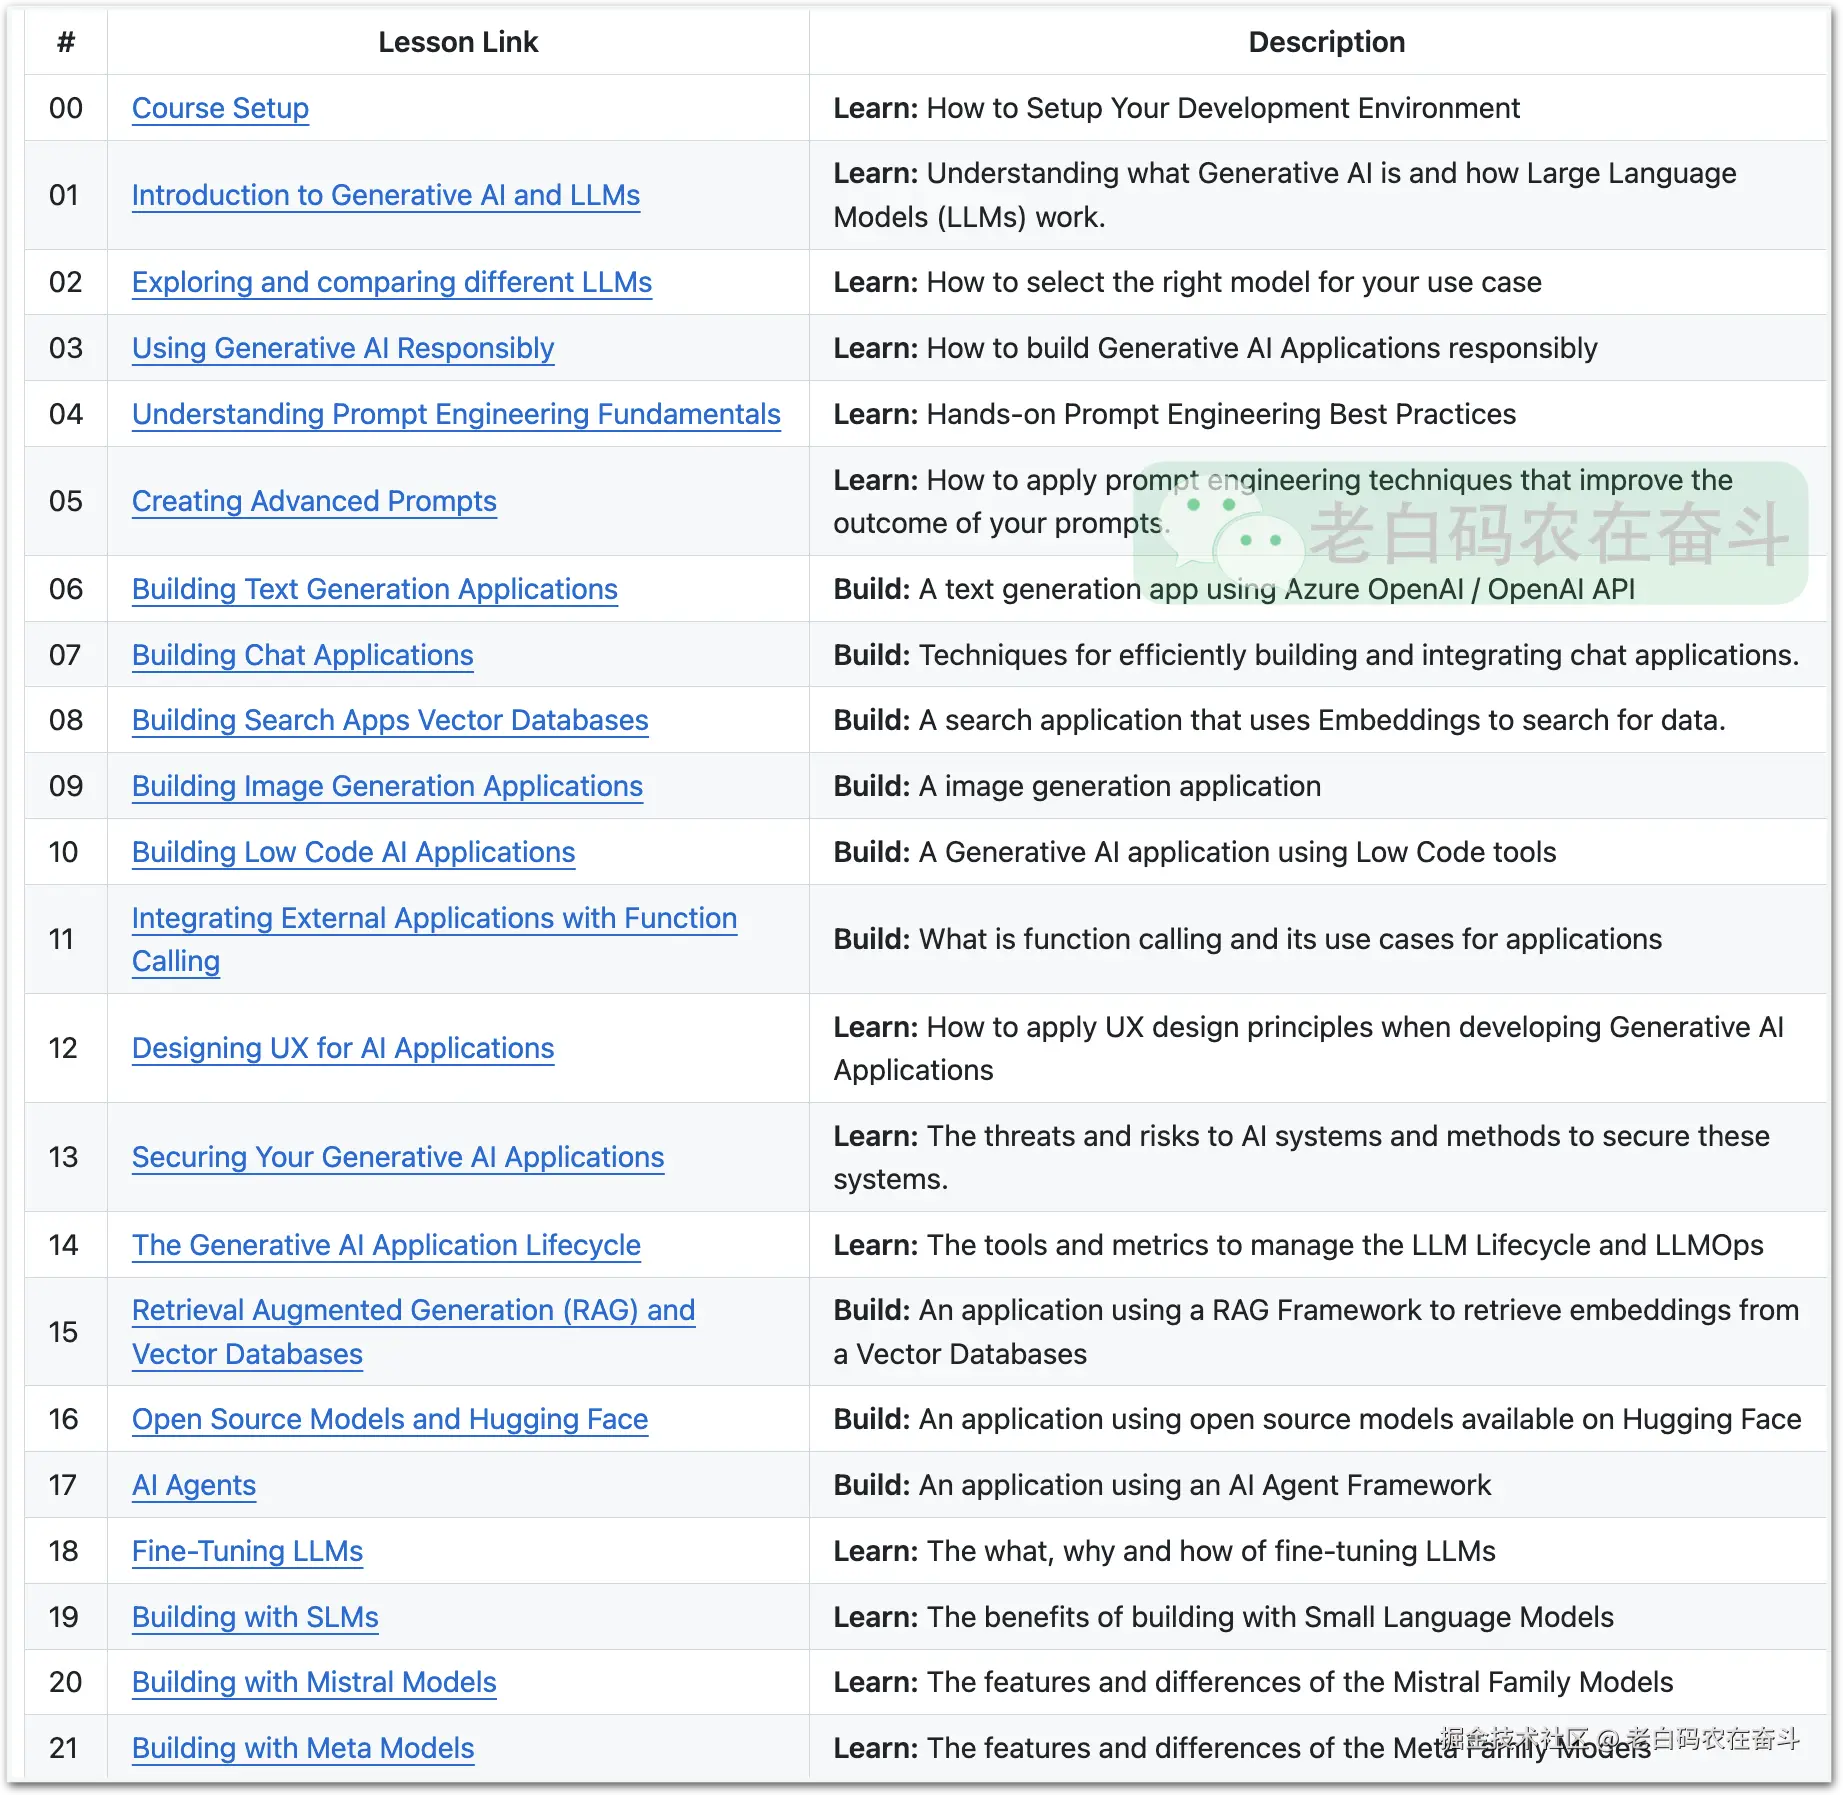This screenshot has height=1795, width=1843.
Task: Open the Course Setup lesson link
Action: click(220, 108)
